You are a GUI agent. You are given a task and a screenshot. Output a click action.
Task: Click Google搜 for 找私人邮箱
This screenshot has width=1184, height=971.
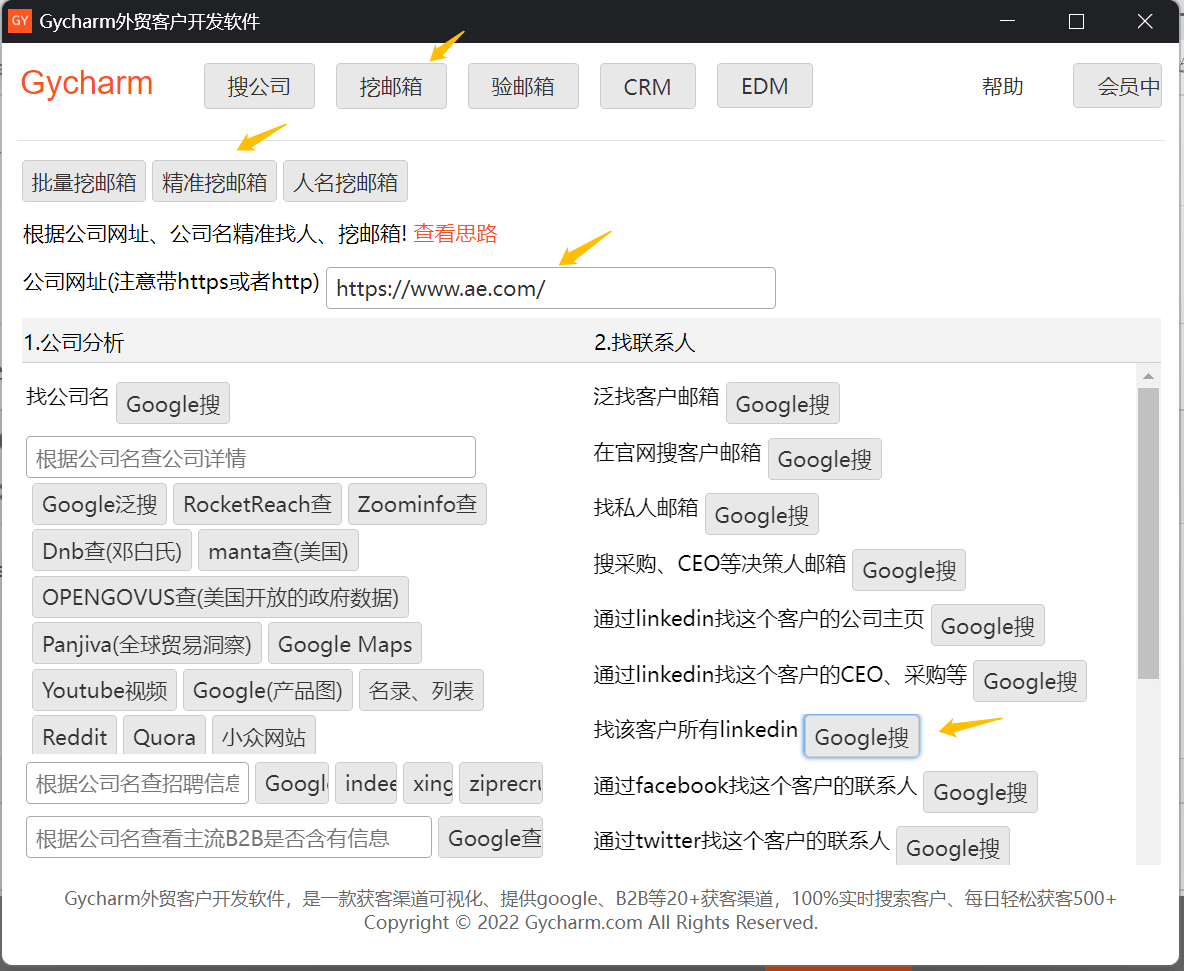[762, 514]
